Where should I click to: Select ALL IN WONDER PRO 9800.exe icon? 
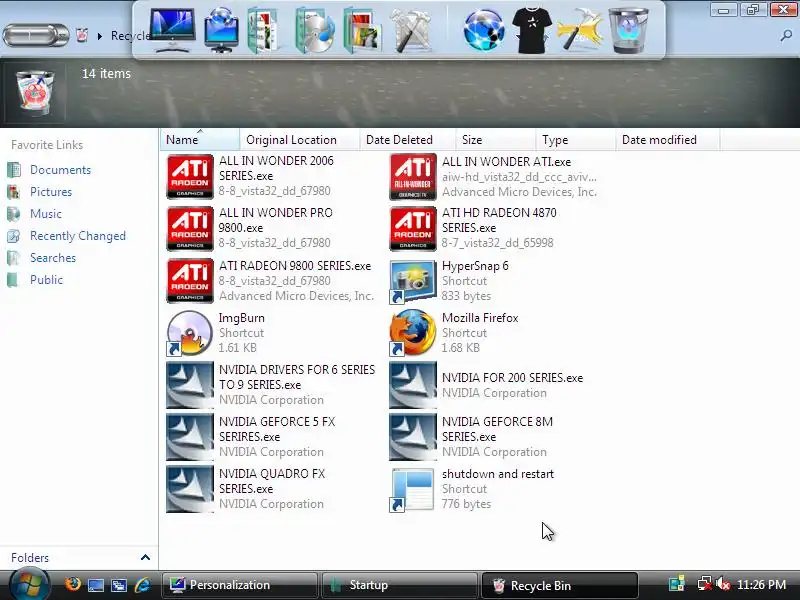tap(190, 229)
